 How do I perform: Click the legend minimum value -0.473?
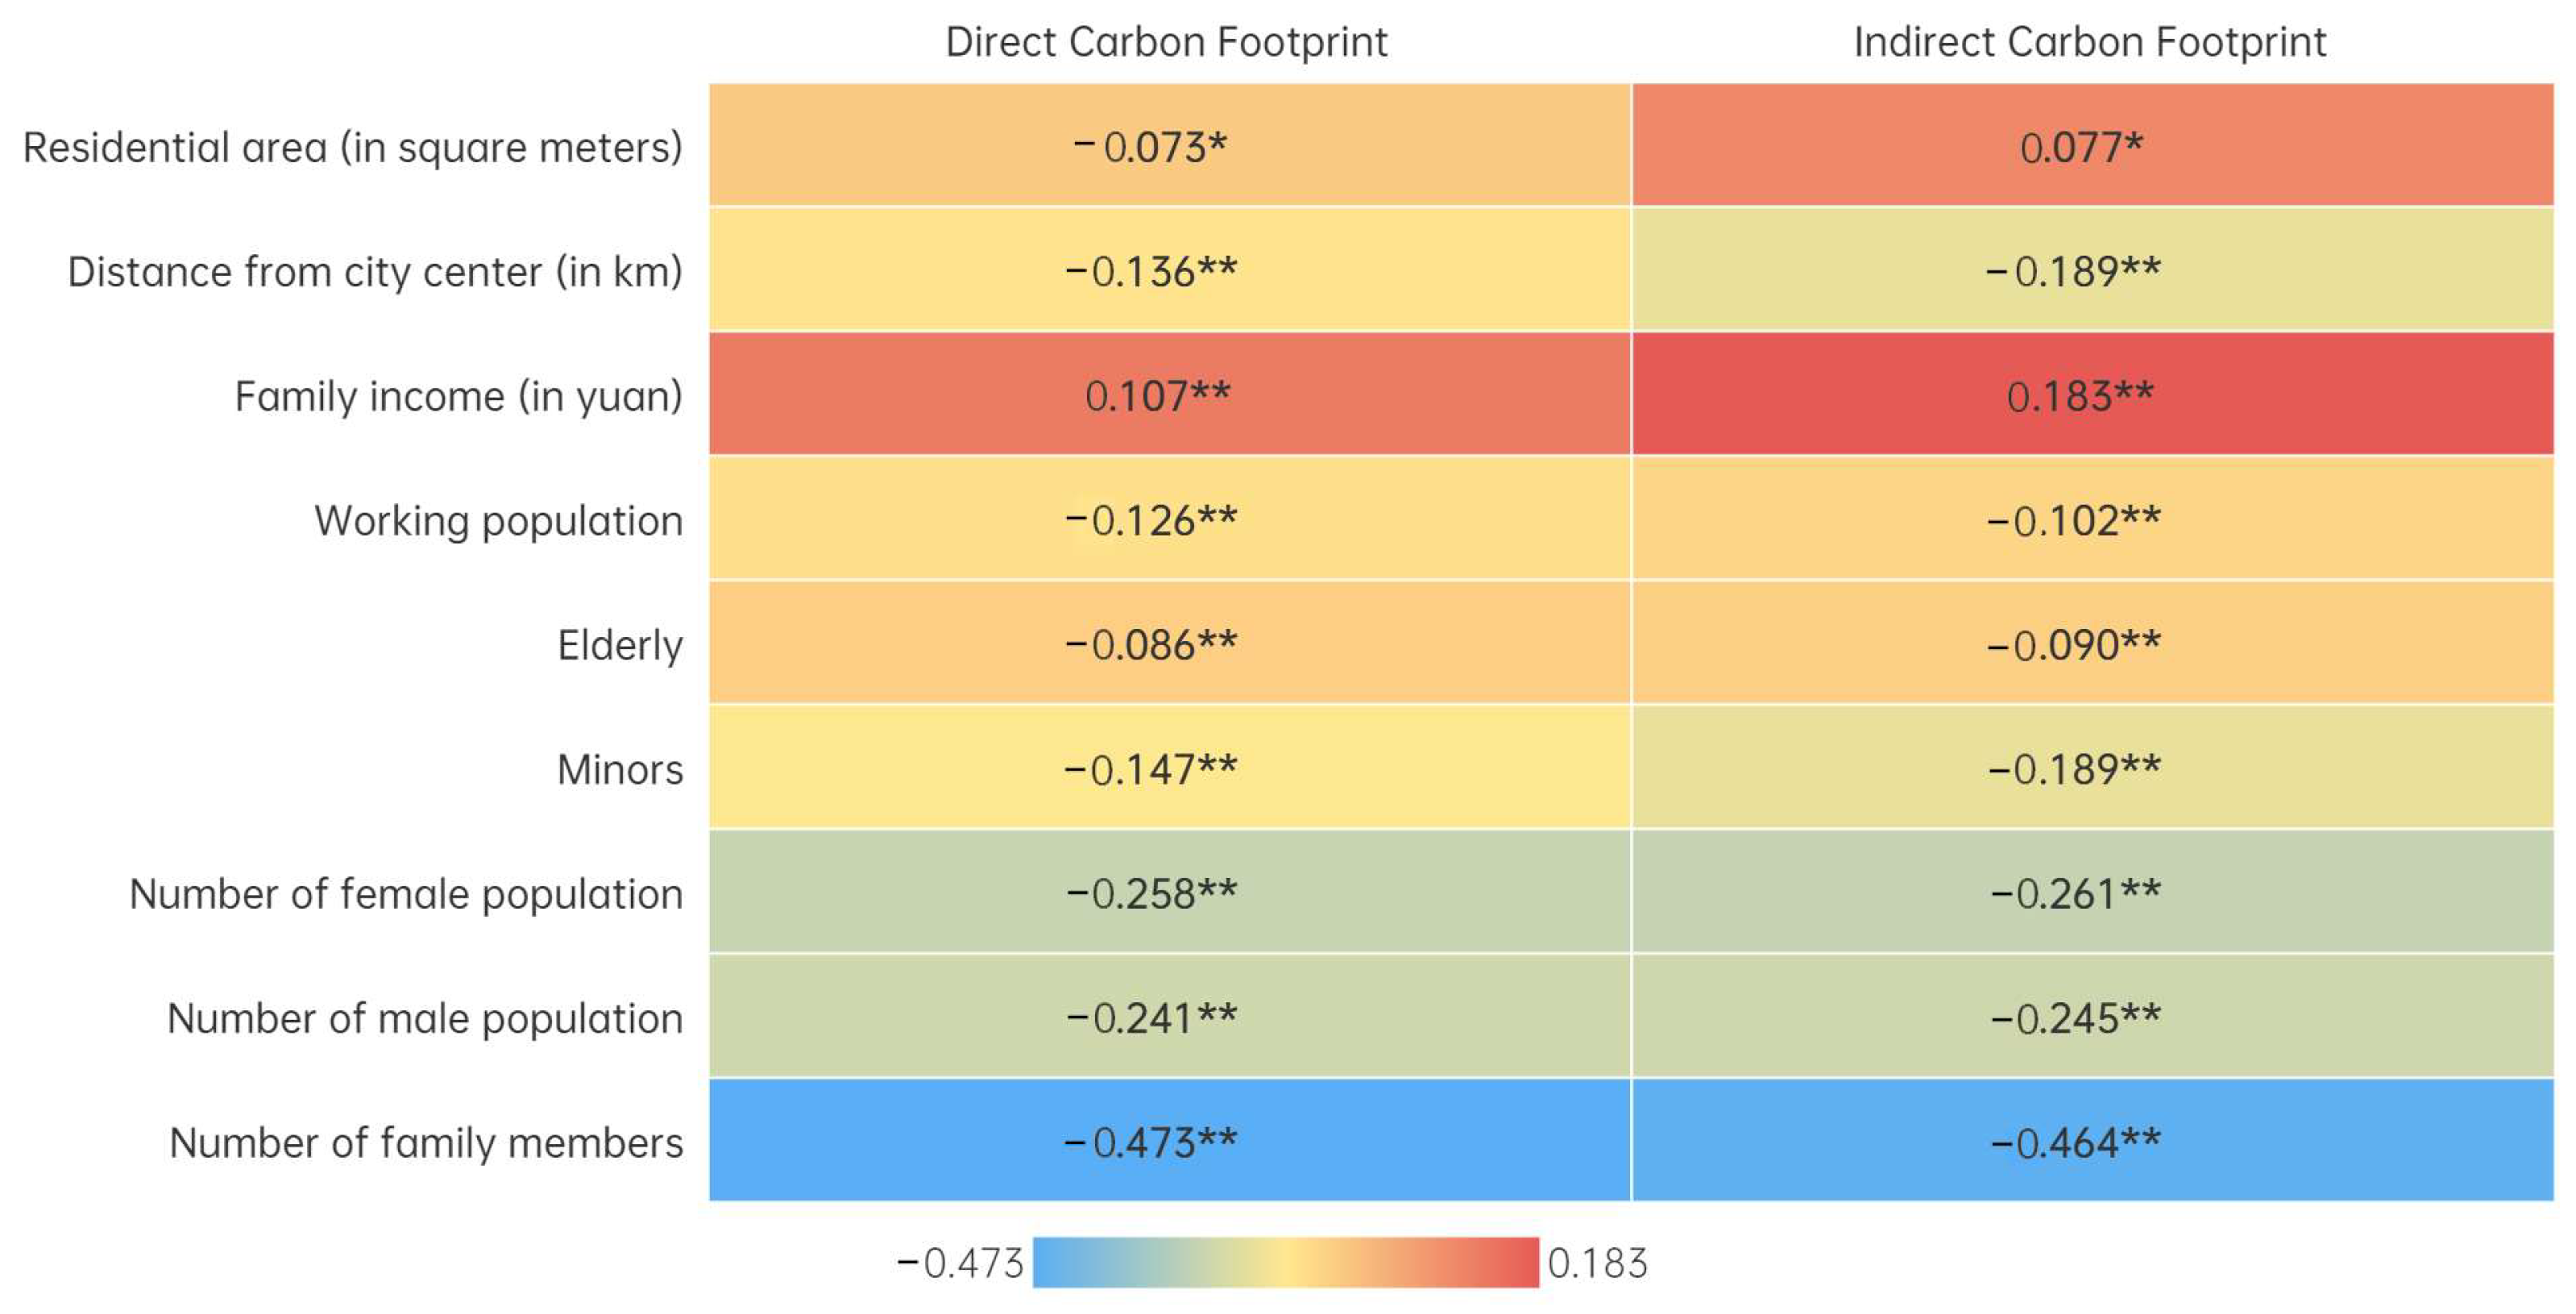coord(960,1264)
